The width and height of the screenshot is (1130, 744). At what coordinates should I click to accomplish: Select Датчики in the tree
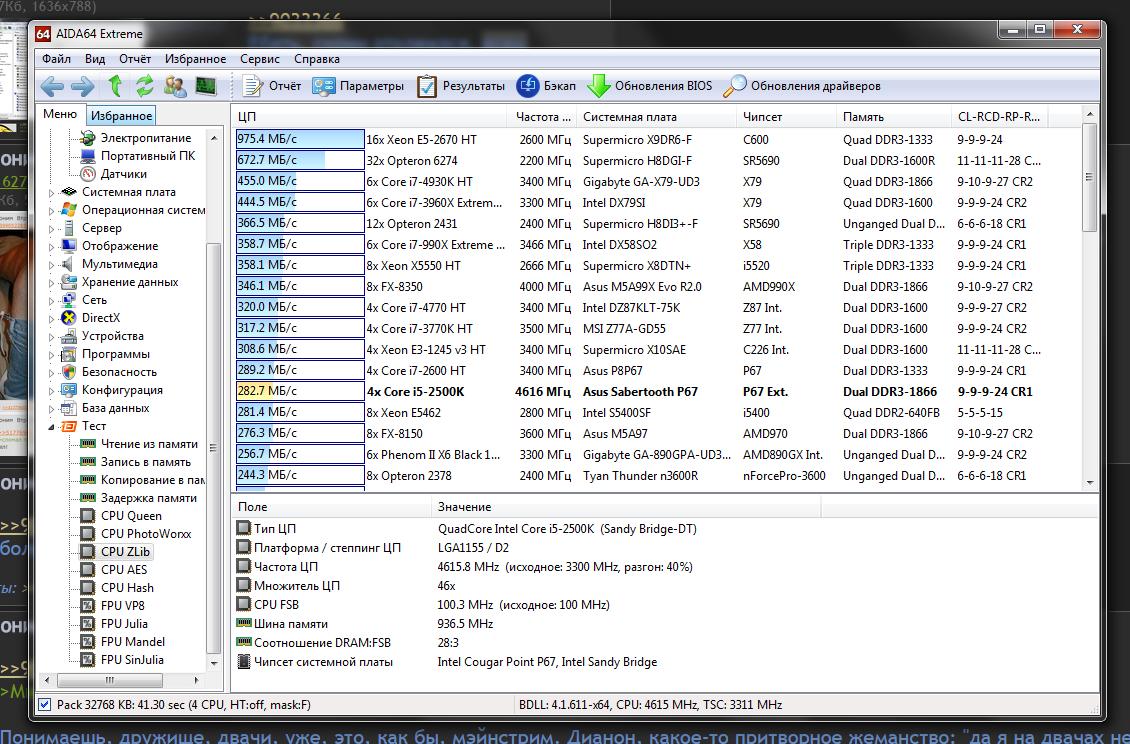click(x=123, y=174)
